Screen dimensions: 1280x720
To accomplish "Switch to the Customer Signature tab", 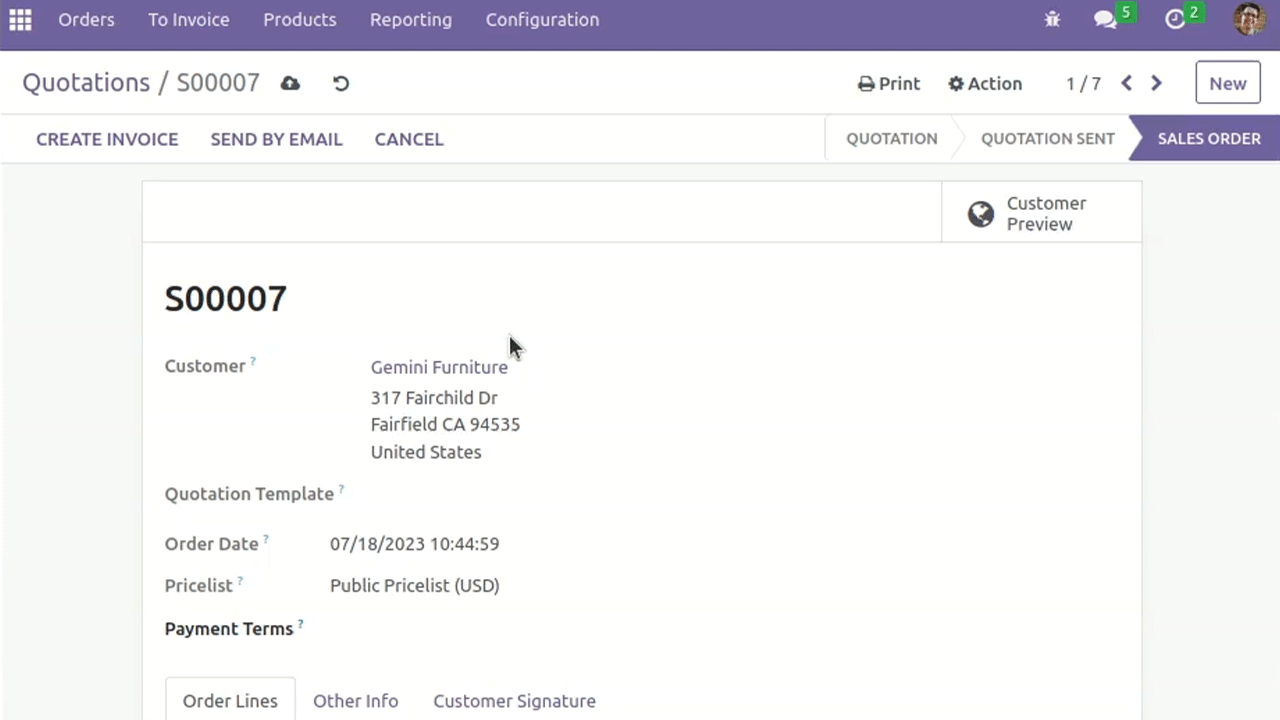I will tap(514, 701).
